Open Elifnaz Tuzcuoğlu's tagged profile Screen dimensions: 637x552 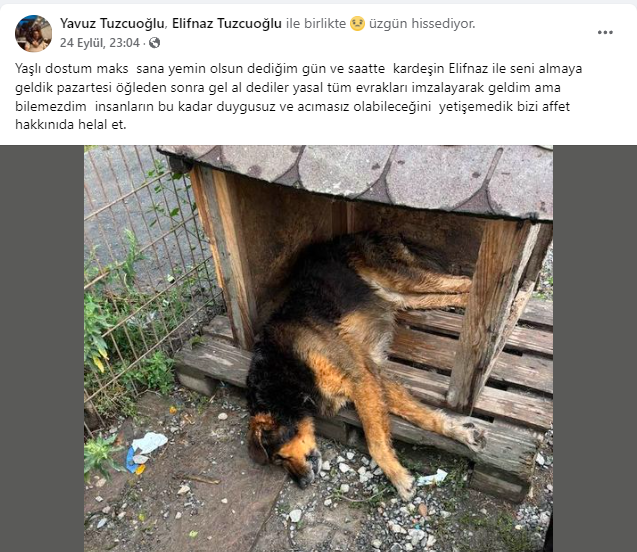pos(227,24)
